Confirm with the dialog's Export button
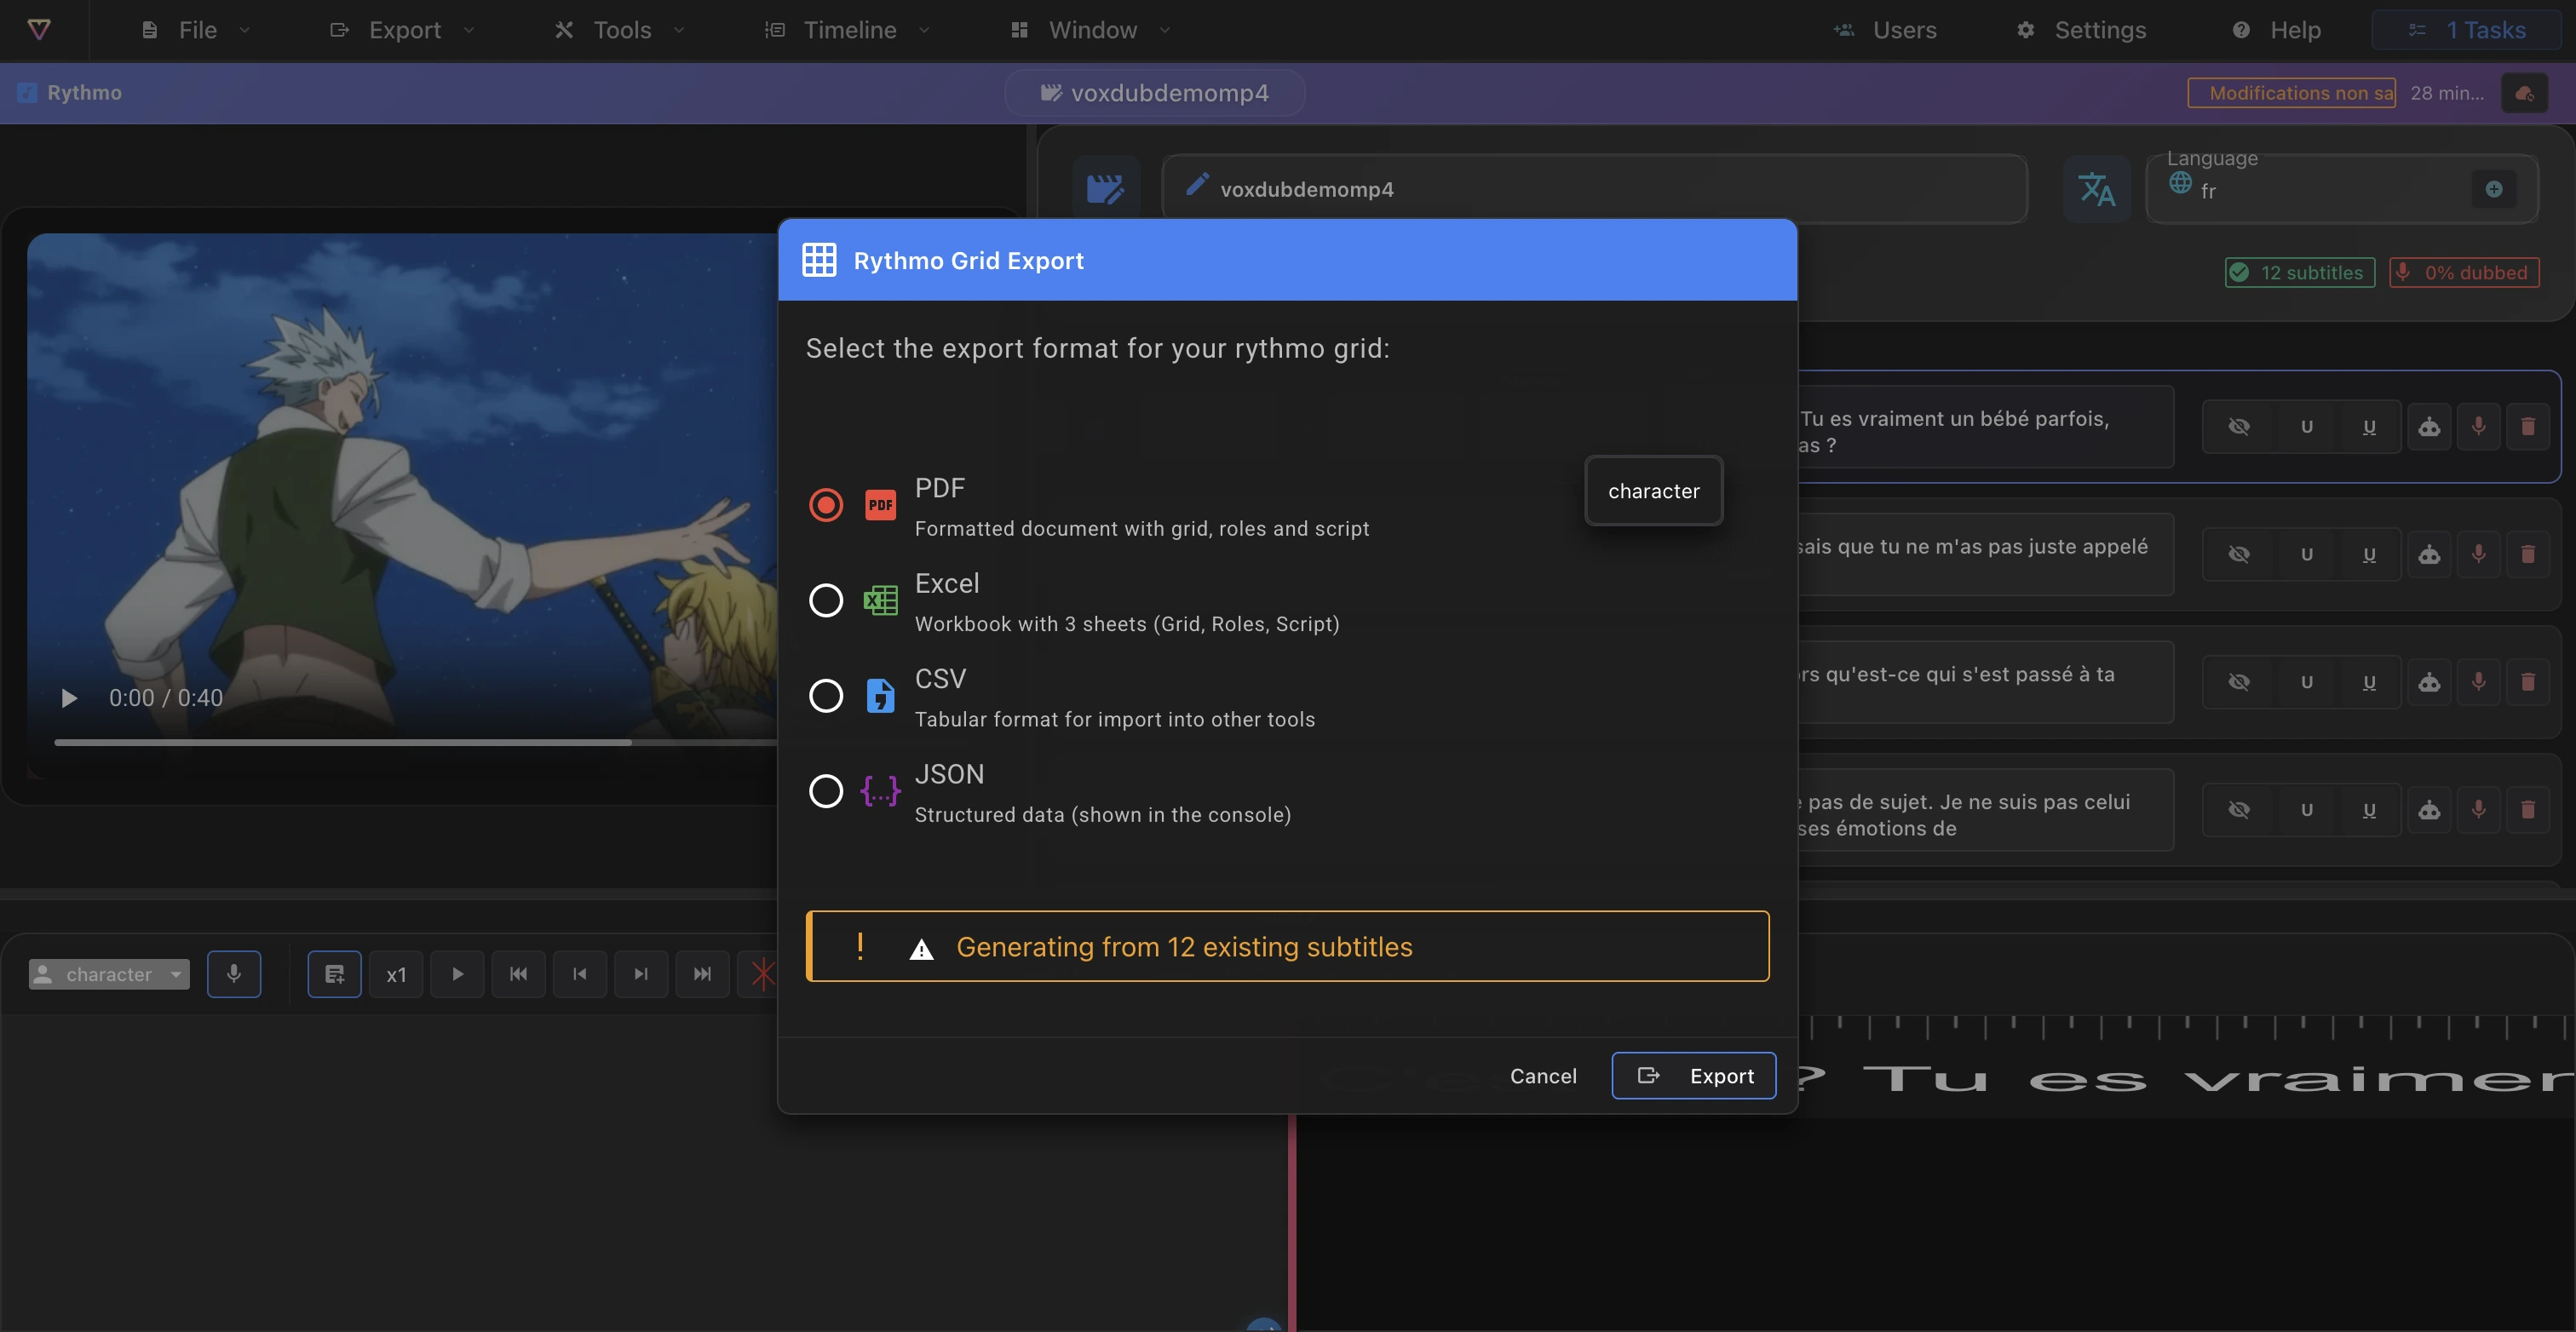The height and width of the screenshot is (1332, 2576). (1694, 1076)
